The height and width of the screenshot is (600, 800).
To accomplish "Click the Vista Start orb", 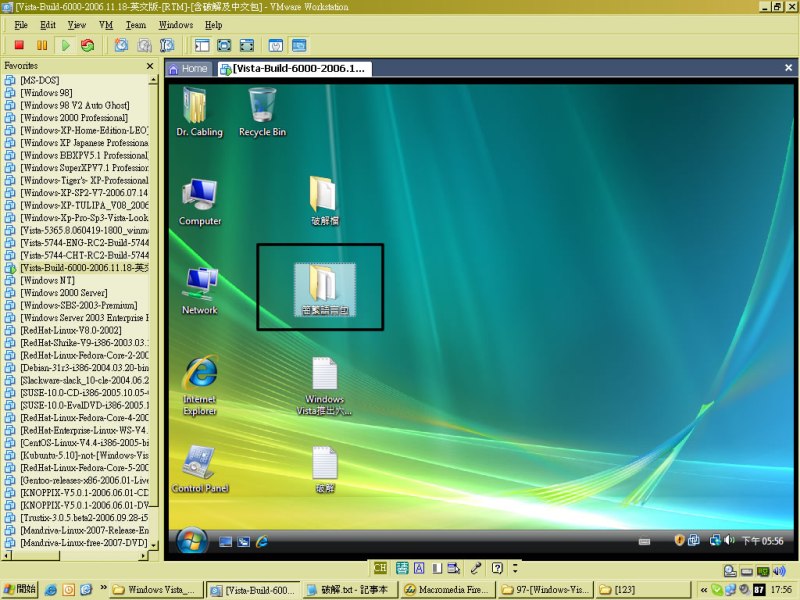I will click(192, 540).
